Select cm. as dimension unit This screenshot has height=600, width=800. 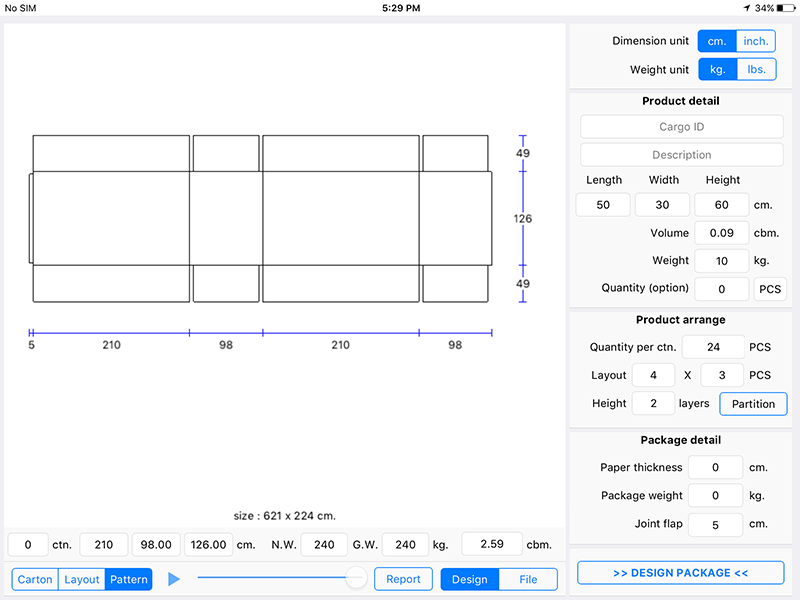click(717, 41)
